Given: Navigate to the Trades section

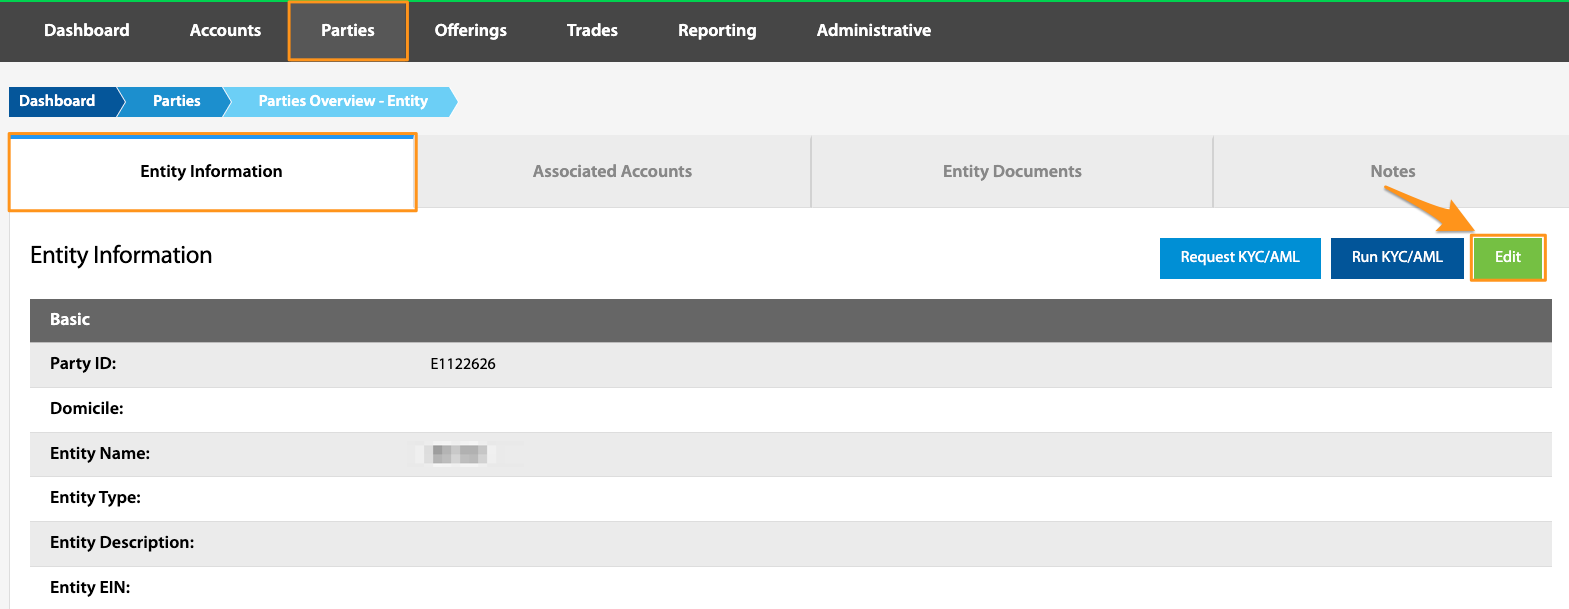Looking at the screenshot, I should coord(592,30).
